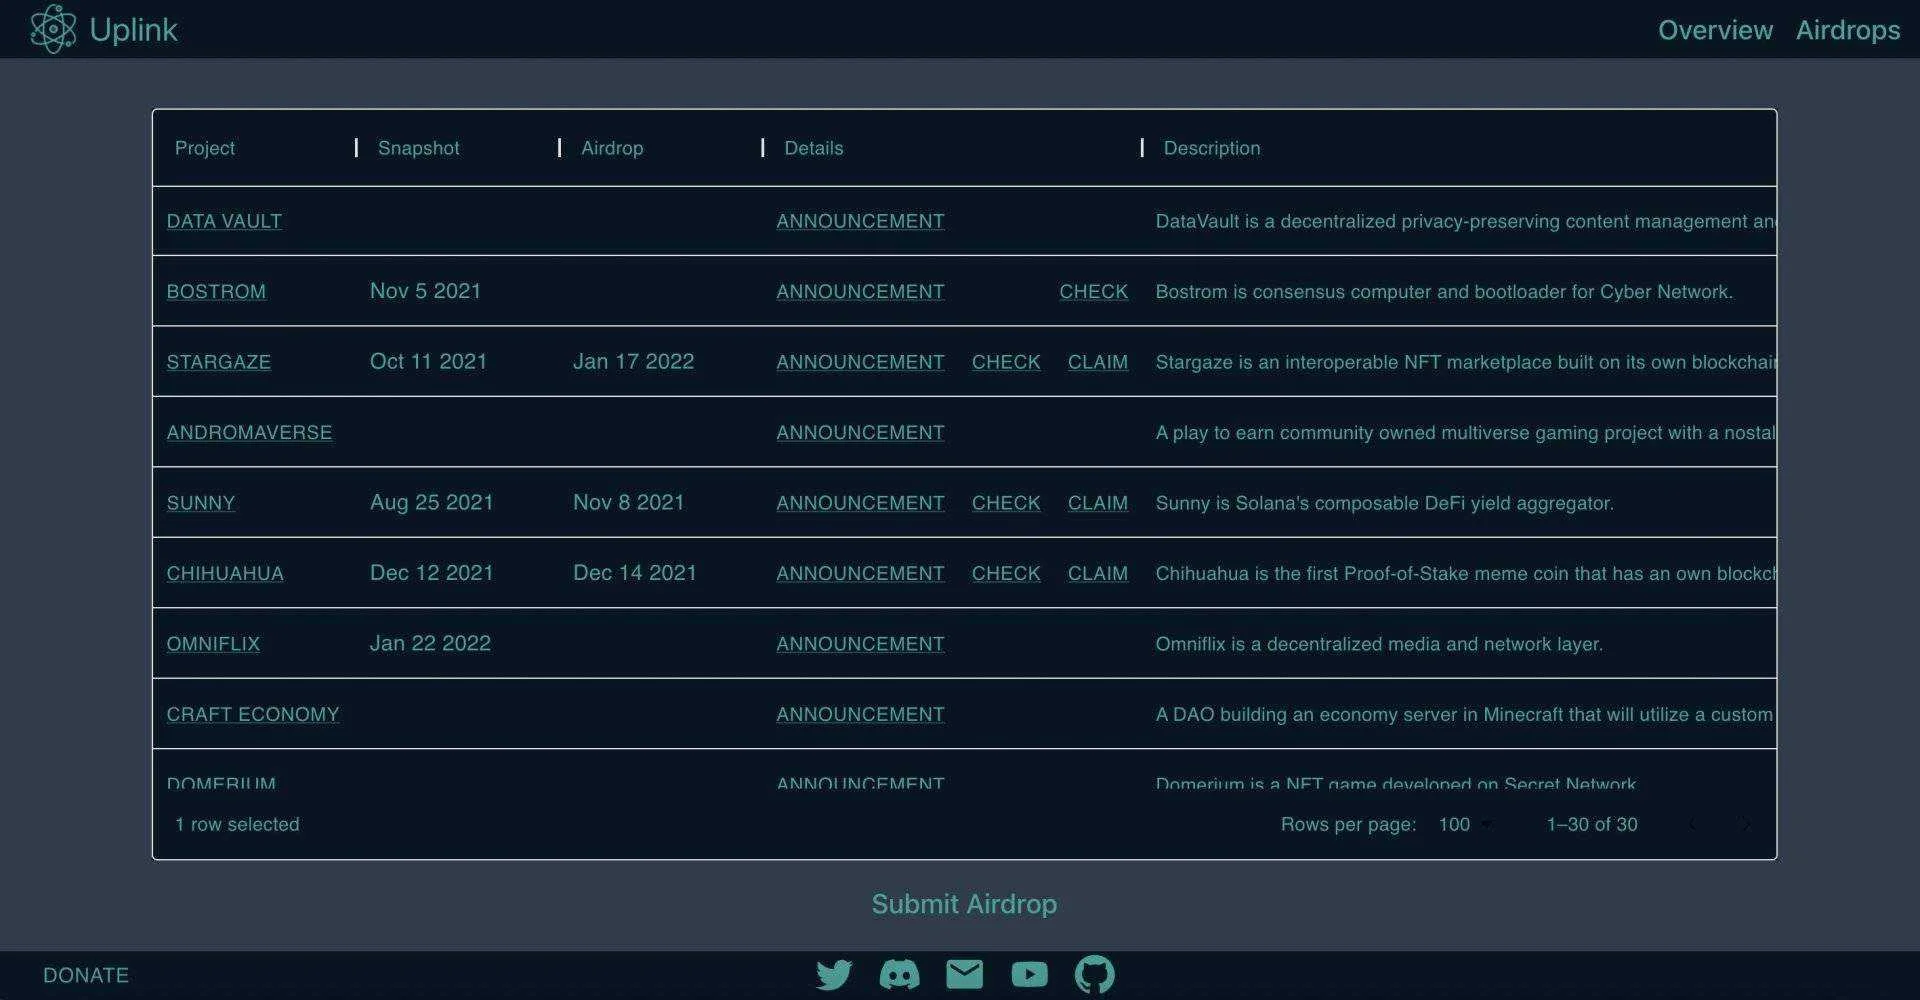Open the Discord icon in footer
Screen dimensions: 1920x1000
(x=899, y=974)
